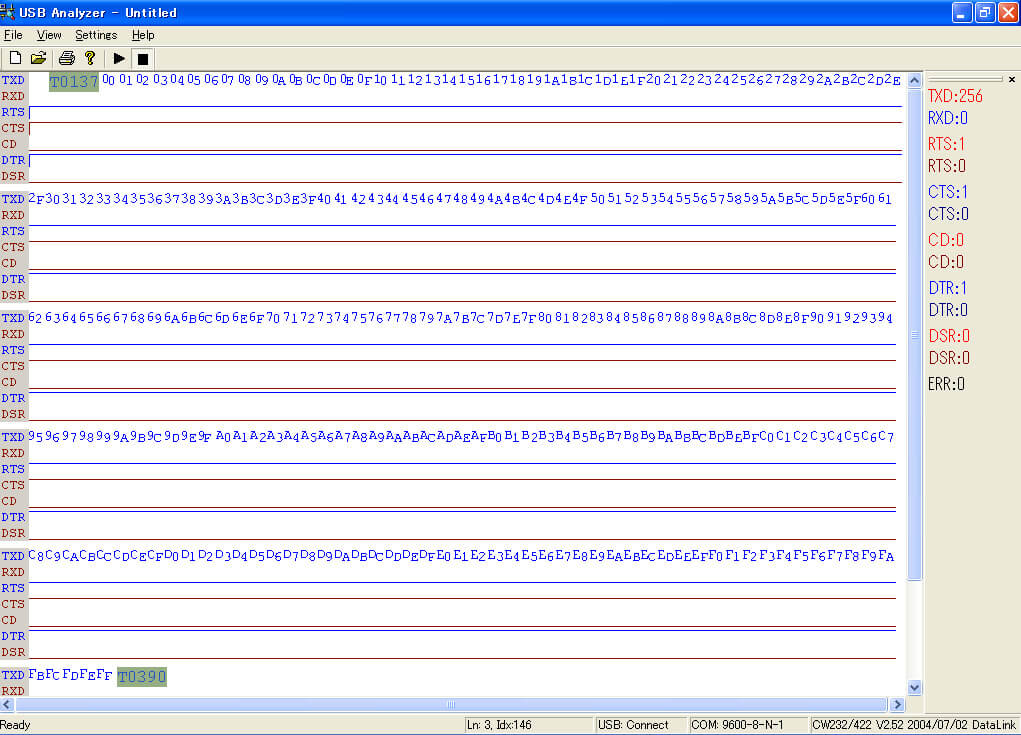Image resolution: width=1021 pixels, height=735 pixels.
Task: Start capture with the Play button
Action: pos(119,58)
